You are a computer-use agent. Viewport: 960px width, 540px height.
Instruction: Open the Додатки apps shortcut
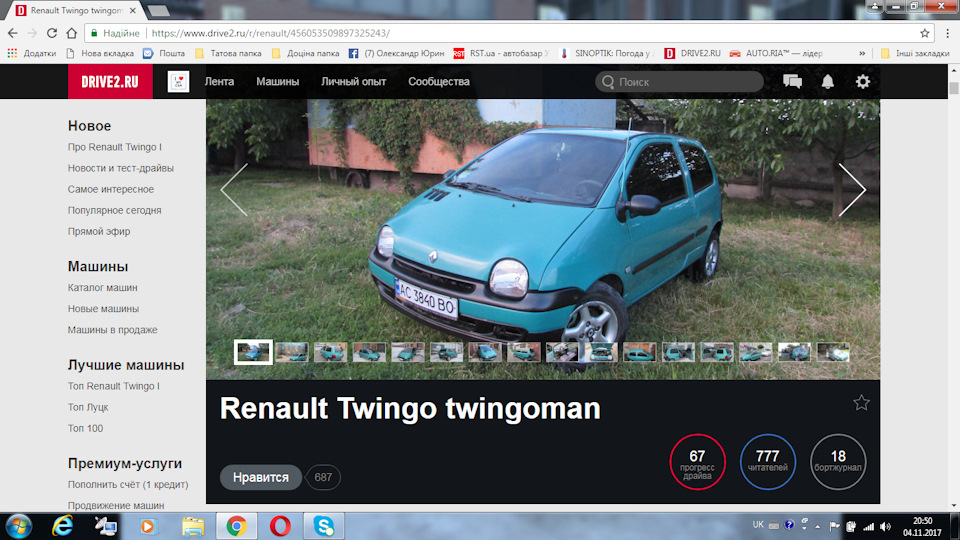point(32,53)
